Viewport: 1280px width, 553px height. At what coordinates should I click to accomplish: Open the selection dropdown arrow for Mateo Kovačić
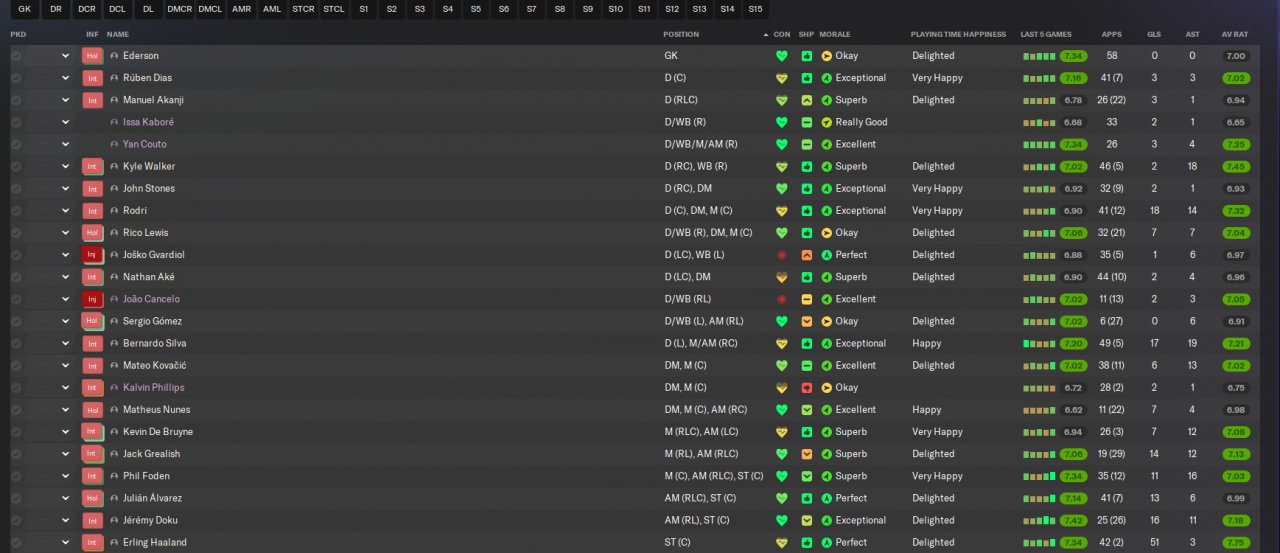coord(65,366)
